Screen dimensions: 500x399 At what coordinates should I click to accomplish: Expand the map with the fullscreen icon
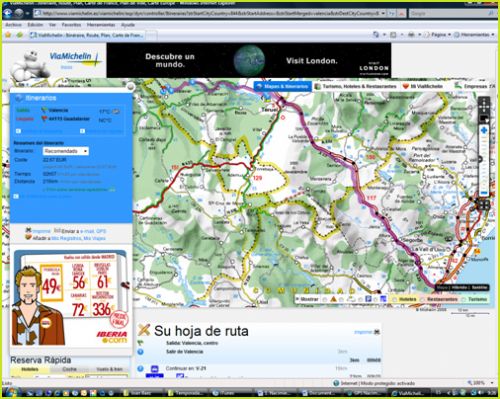pos(484,204)
